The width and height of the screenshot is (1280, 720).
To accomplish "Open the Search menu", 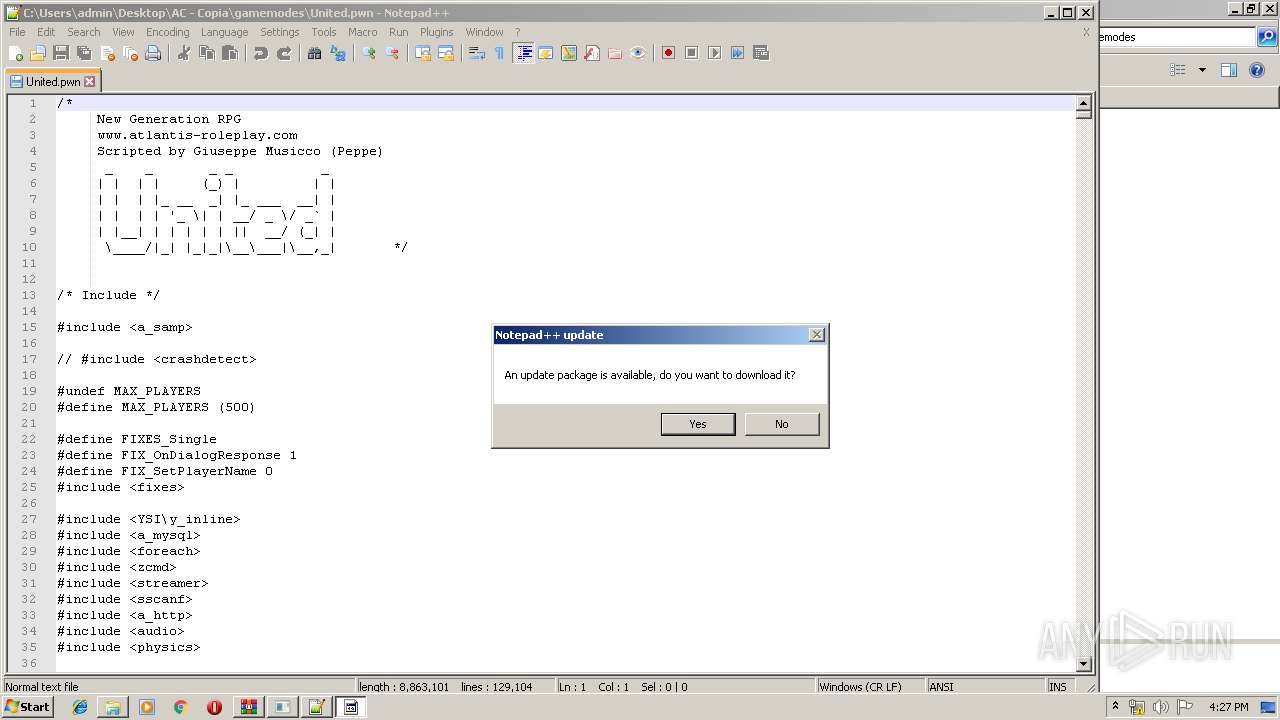I will point(84,32).
